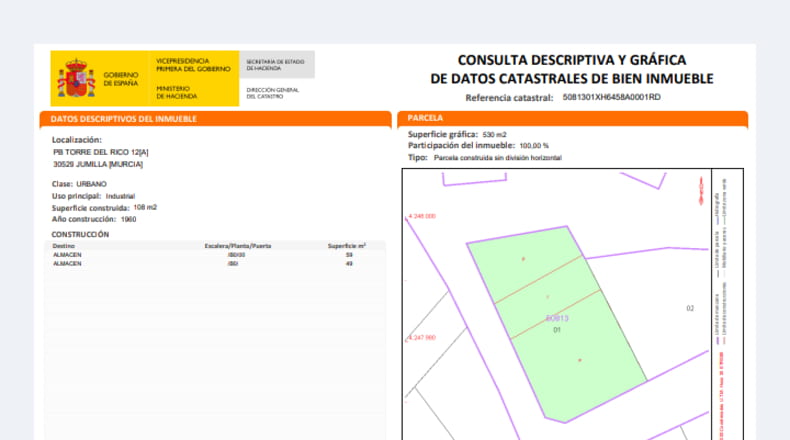Click the 'Uso principal:' label

[76, 196]
